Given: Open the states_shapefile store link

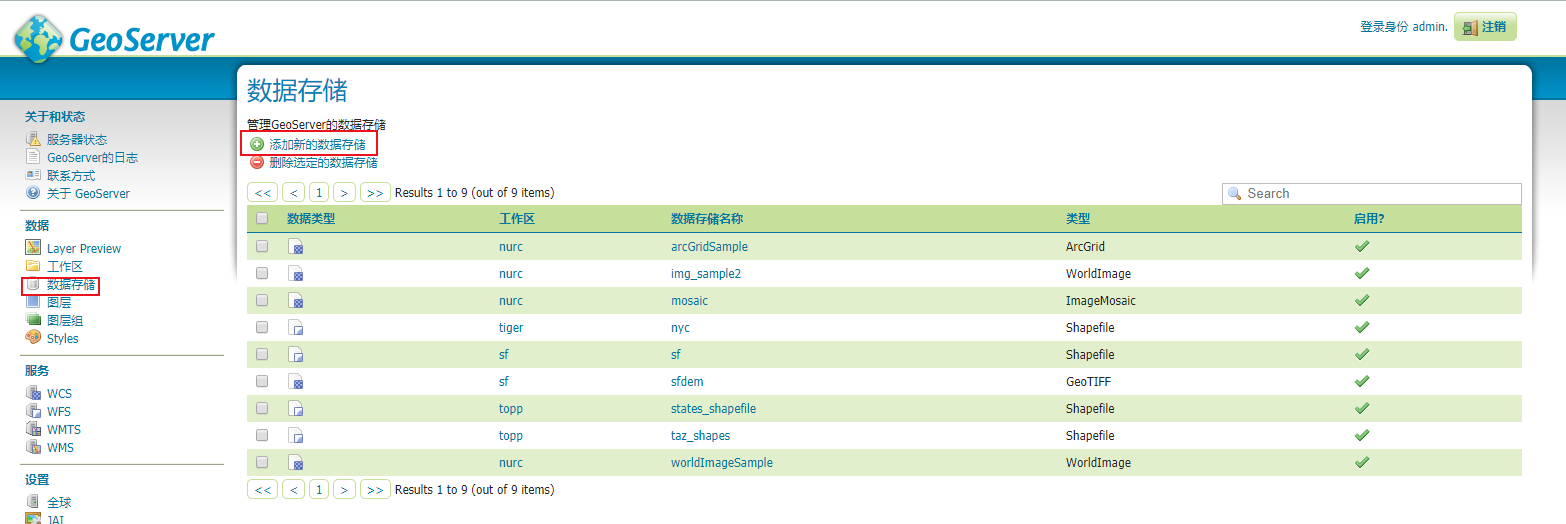Looking at the screenshot, I should click(x=713, y=408).
